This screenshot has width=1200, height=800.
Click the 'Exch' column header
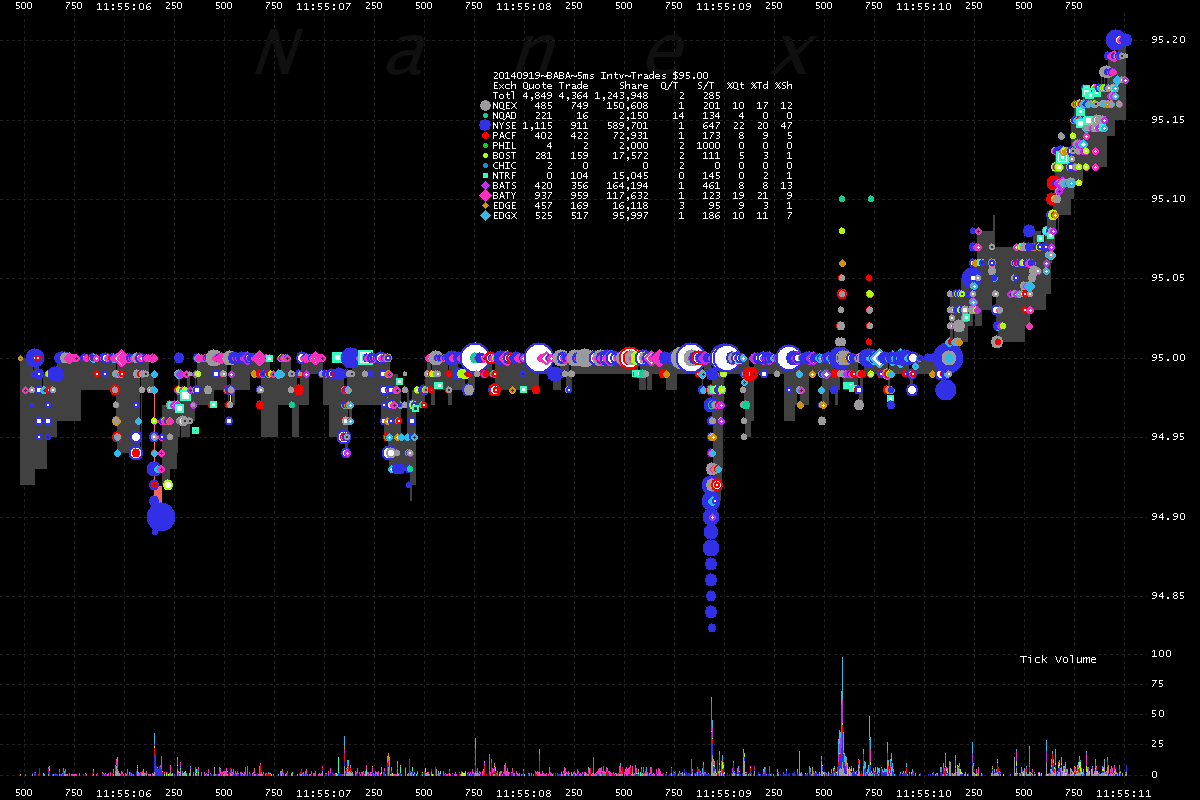click(505, 85)
